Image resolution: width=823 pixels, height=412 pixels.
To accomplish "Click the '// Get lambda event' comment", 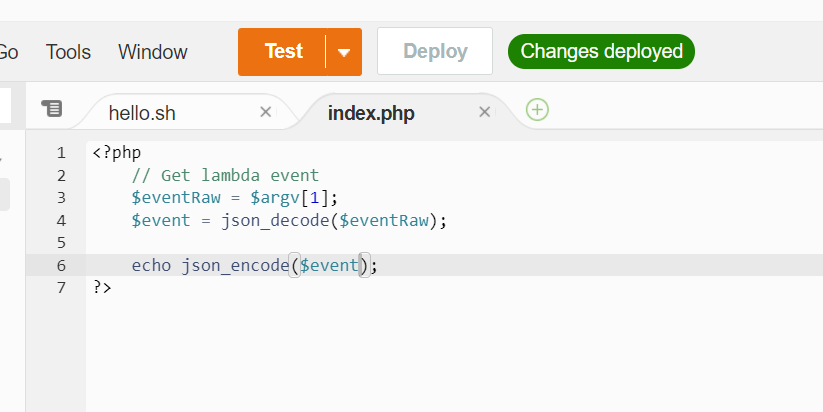I will 225,175.
